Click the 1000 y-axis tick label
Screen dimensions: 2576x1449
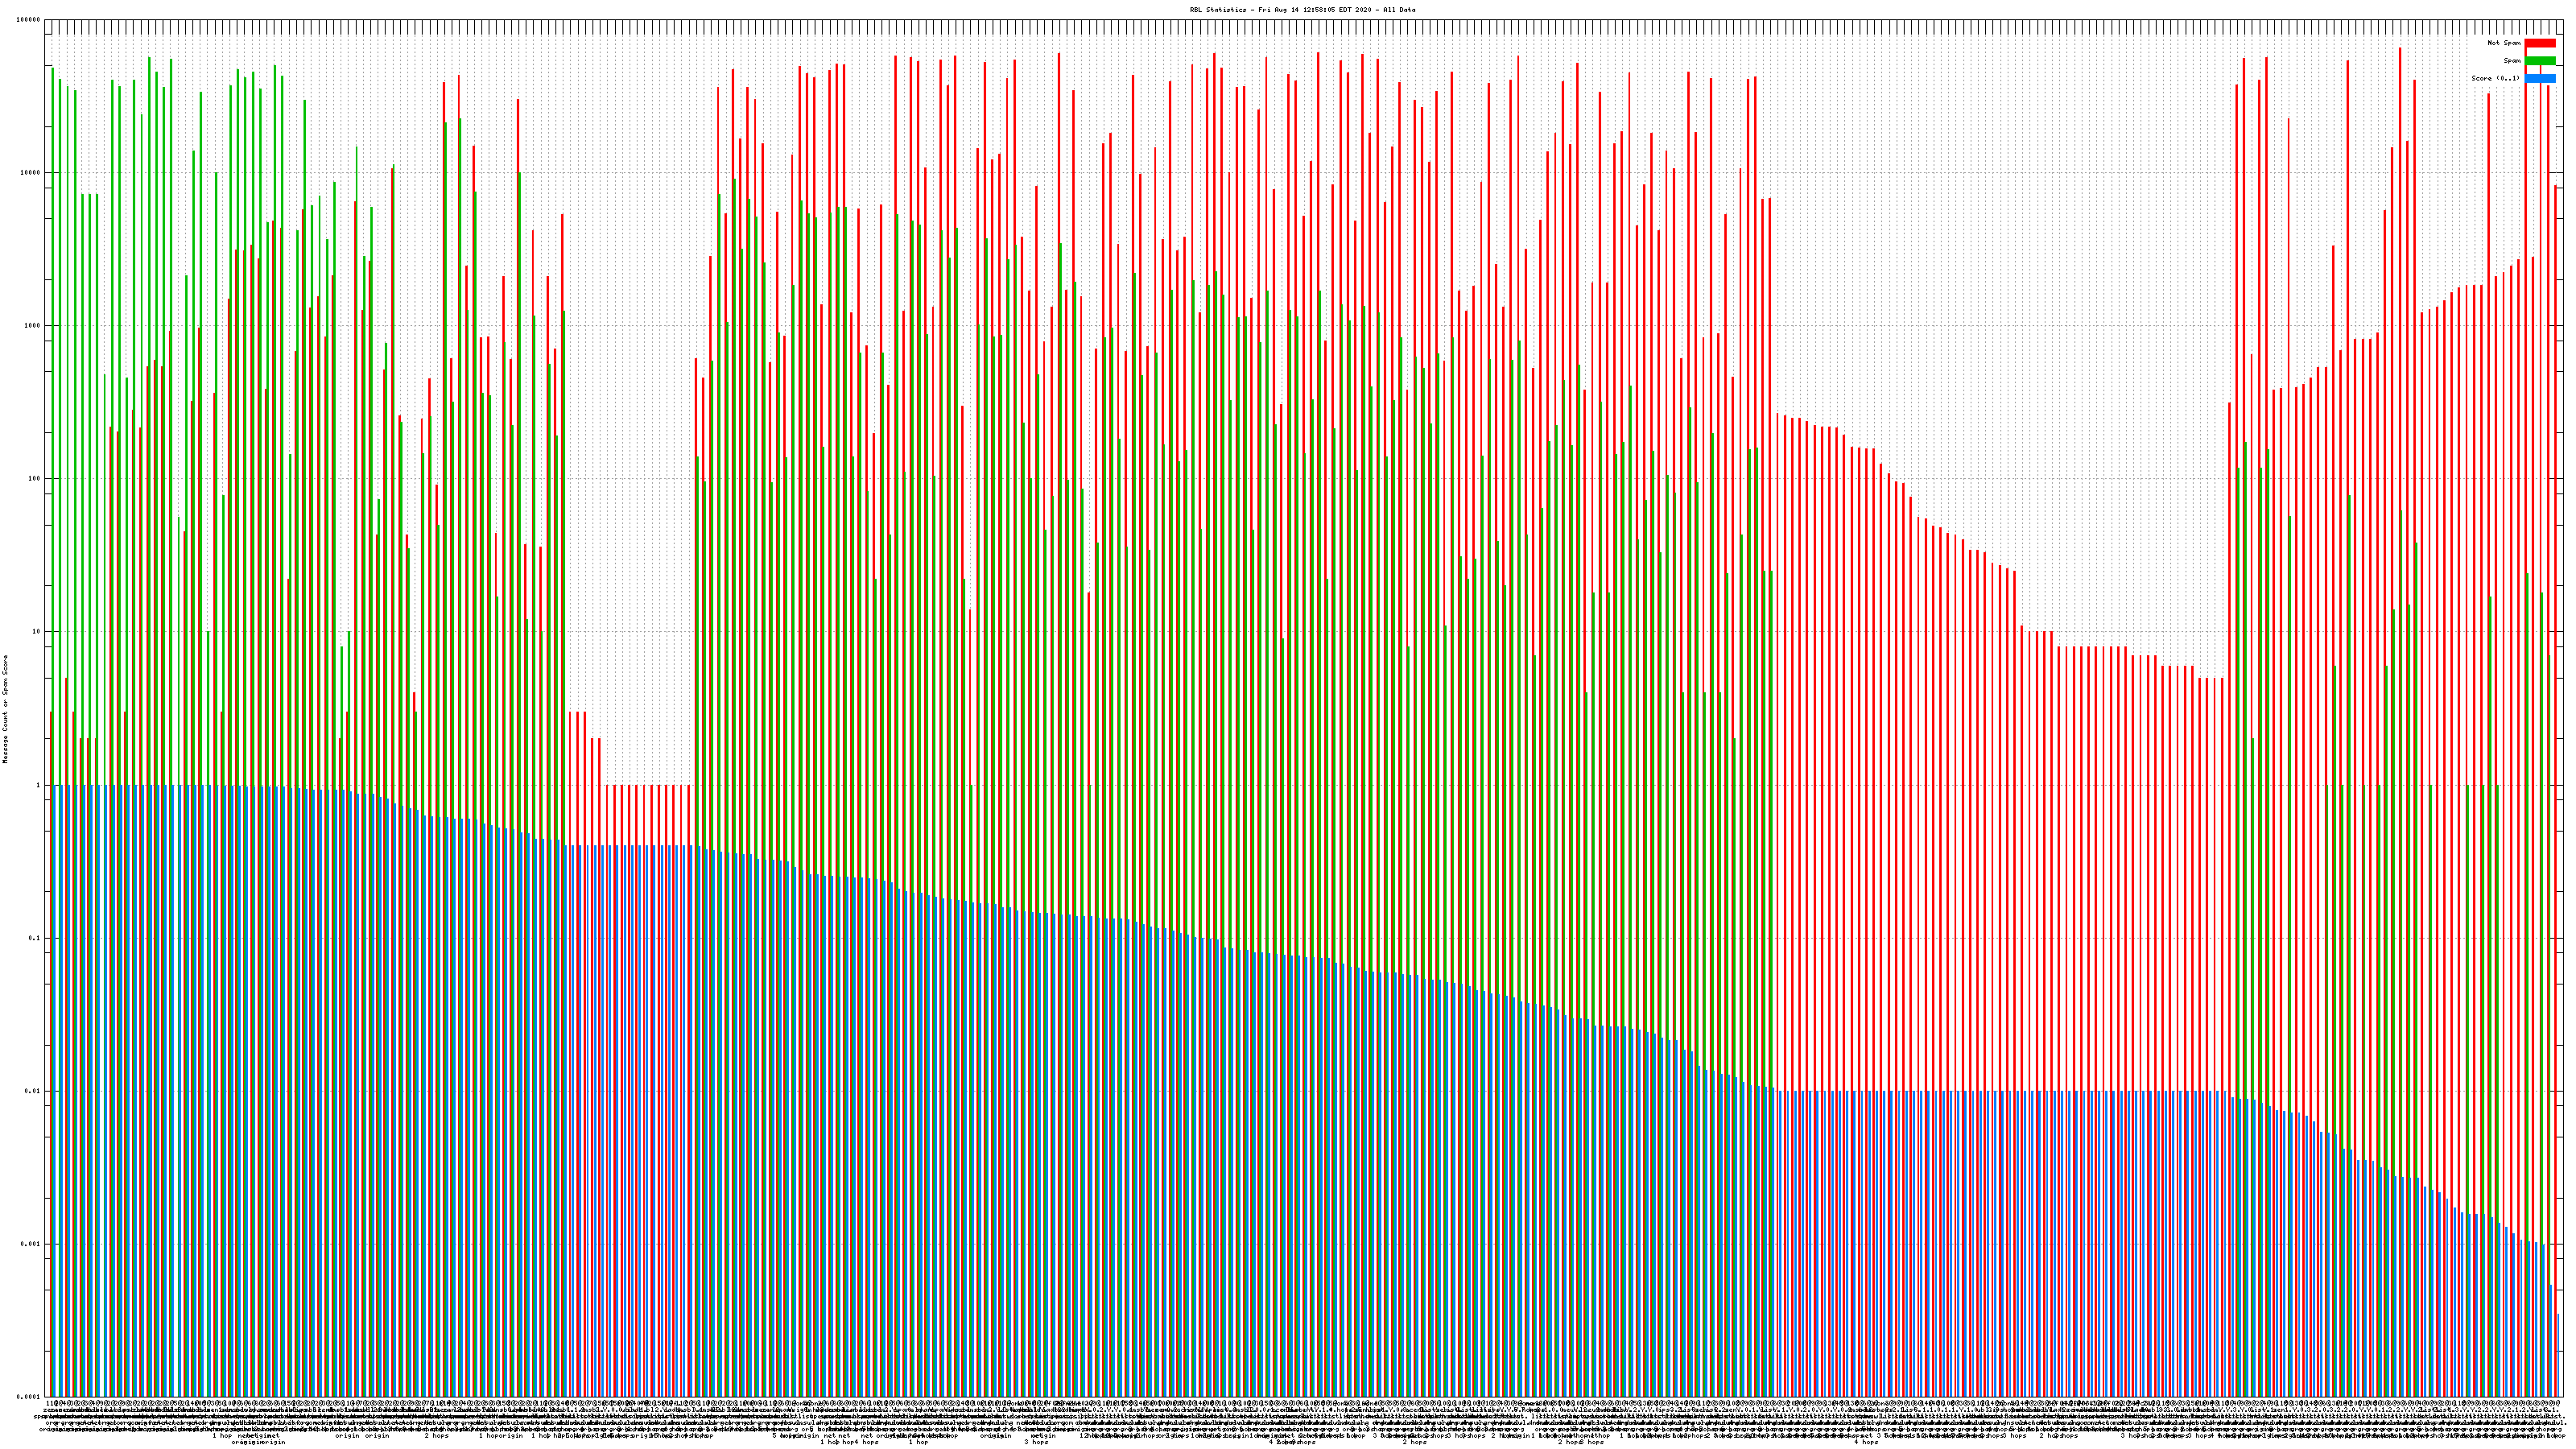pos(32,326)
